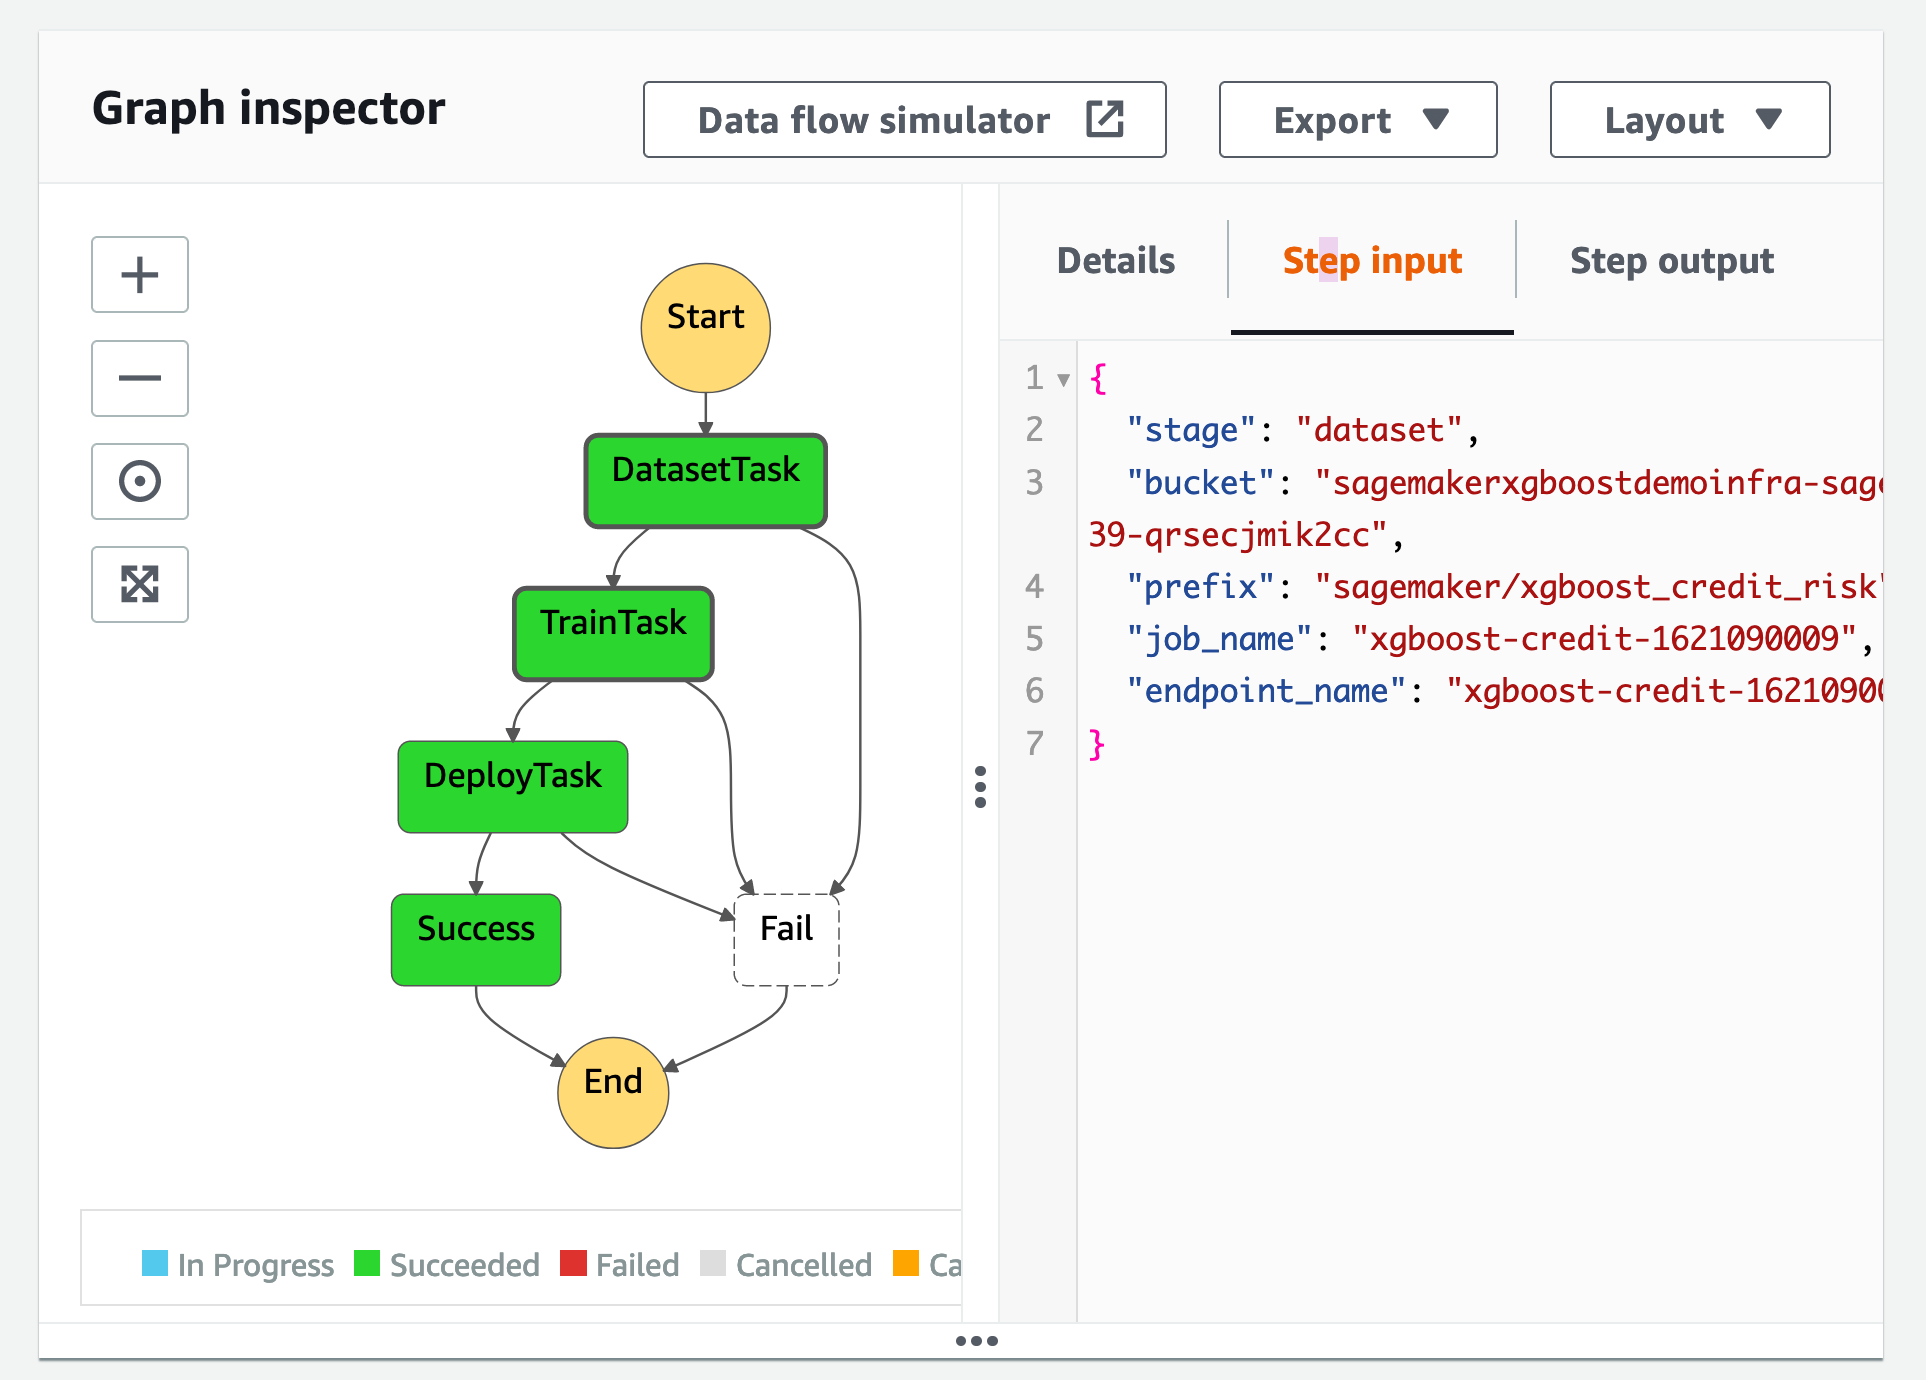1926x1380 pixels.
Task: Click the Success state node
Action: click(475, 939)
